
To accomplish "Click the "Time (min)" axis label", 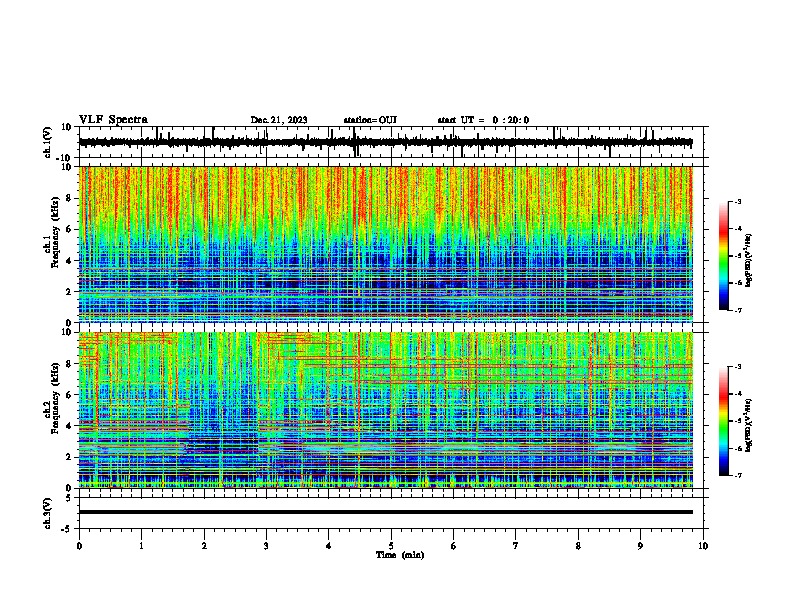I will pyautogui.click(x=400, y=555).
